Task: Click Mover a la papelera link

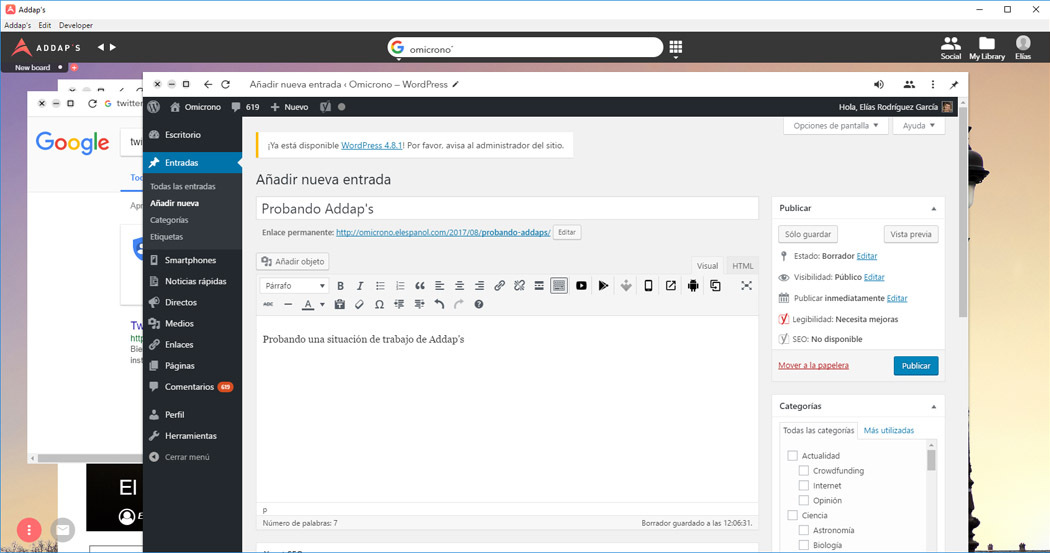Action: pyautogui.click(x=813, y=366)
